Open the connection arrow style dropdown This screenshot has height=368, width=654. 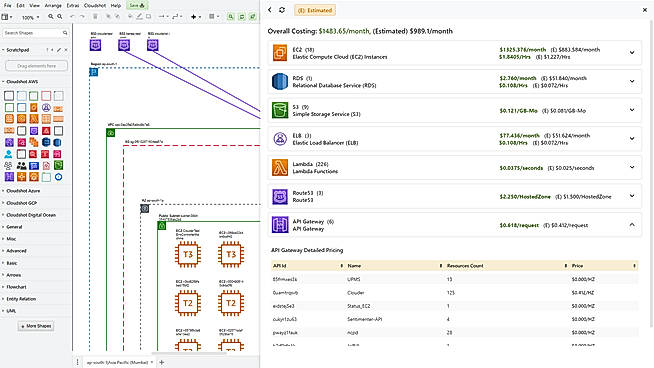[x=163, y=17]
